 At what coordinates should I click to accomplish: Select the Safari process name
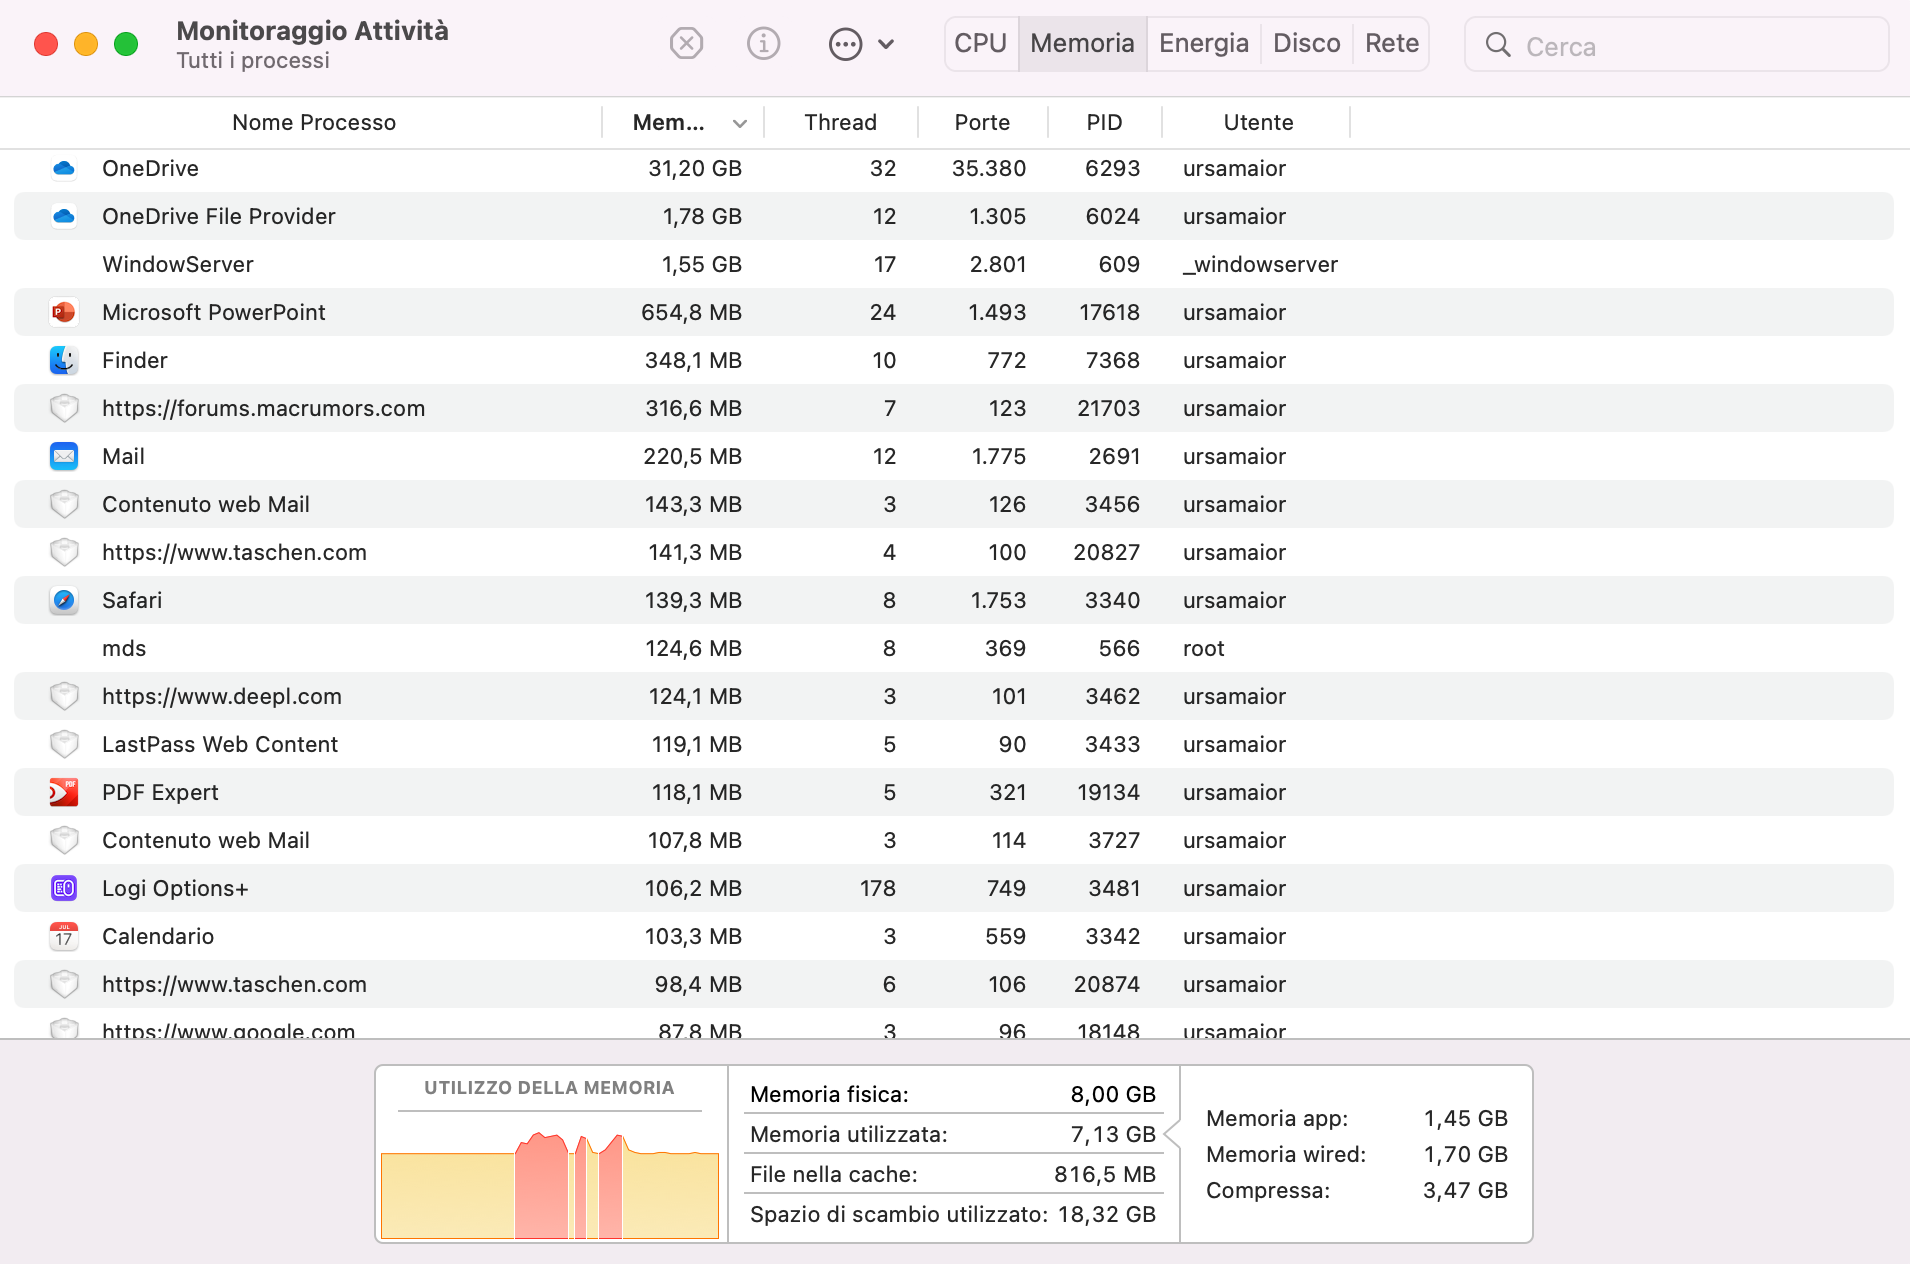click(132, 600)
